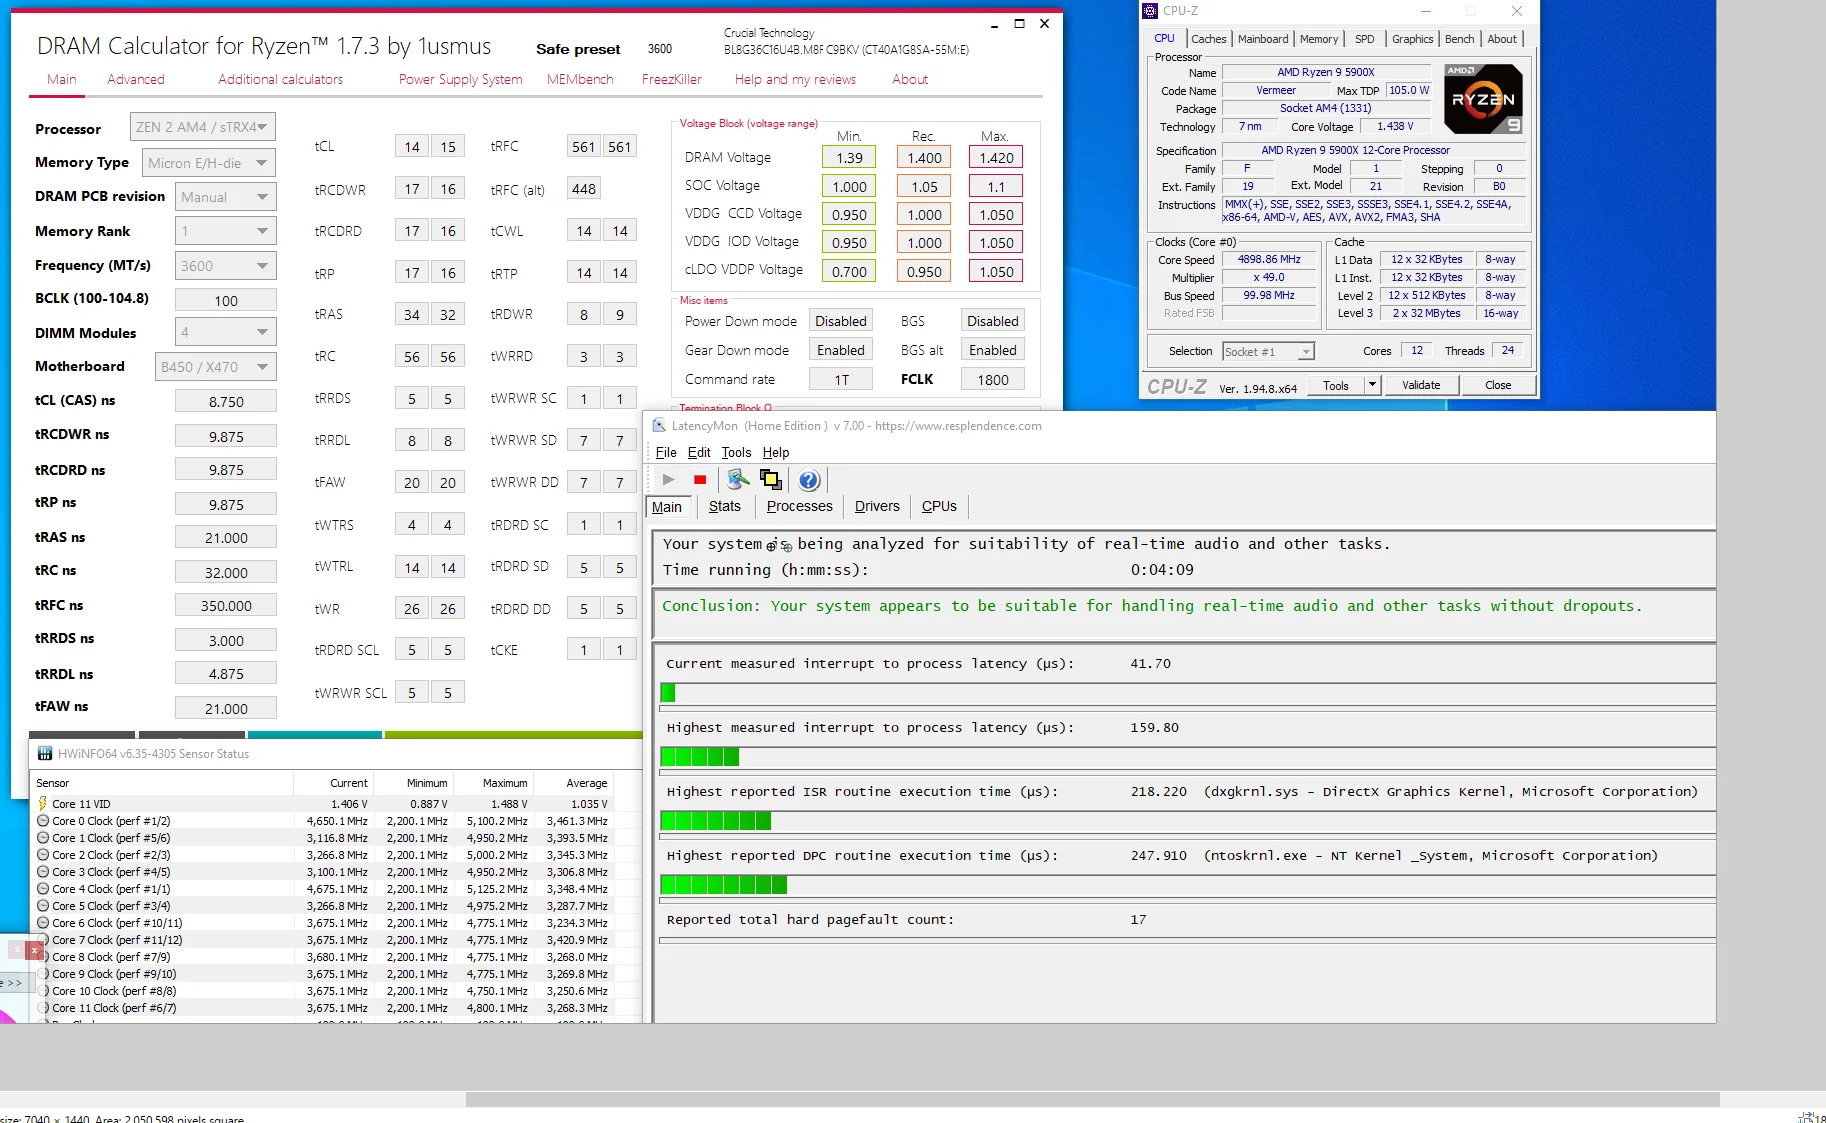This screenshot has height=1123, width=1826.
Task: Switch to Advanced tab in DRAM Calculator
Action: (136, 79)
